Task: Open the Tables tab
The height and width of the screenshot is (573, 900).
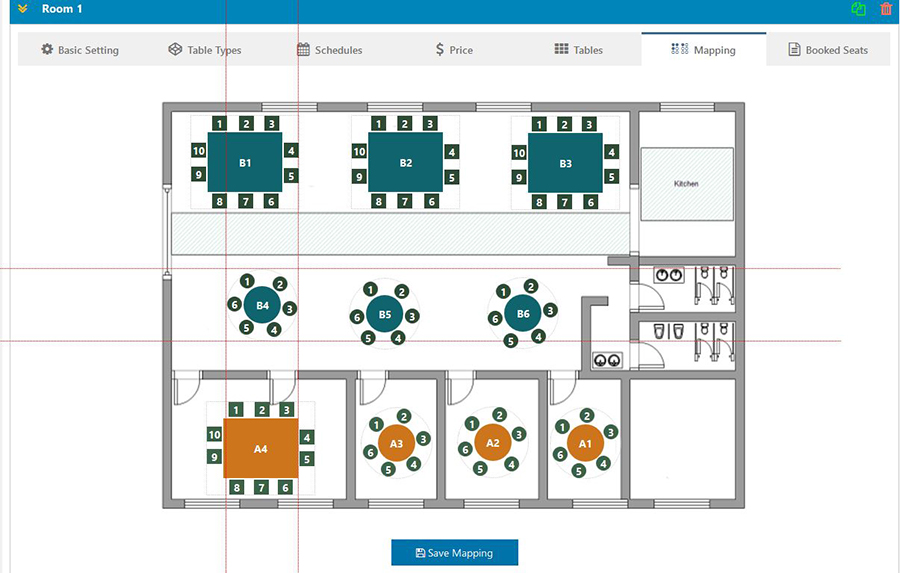Action: pos(579,50)
